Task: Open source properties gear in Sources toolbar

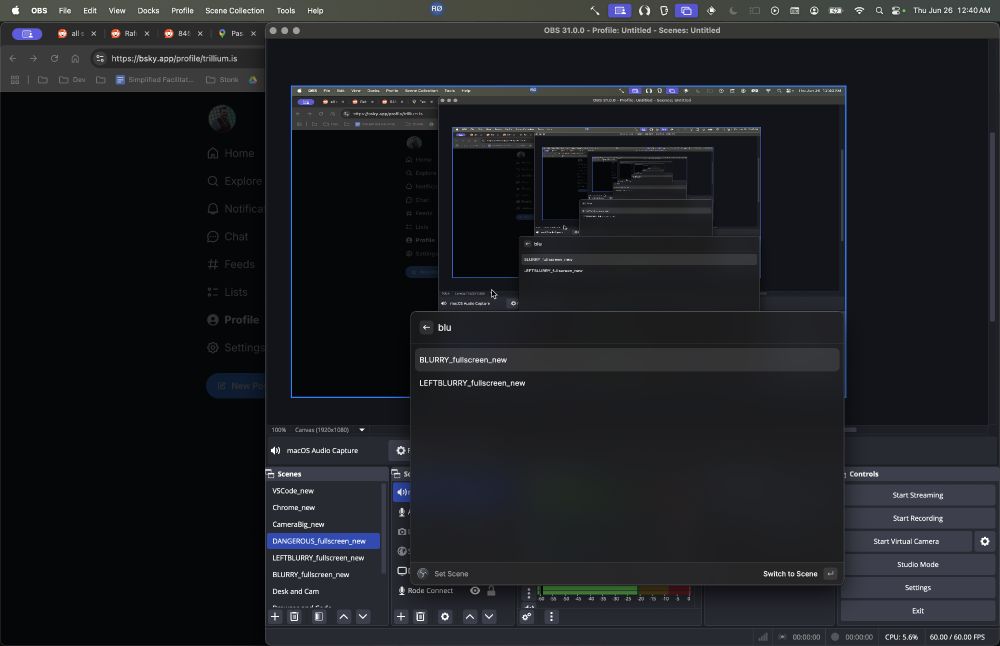Action: tap(445, 617)
